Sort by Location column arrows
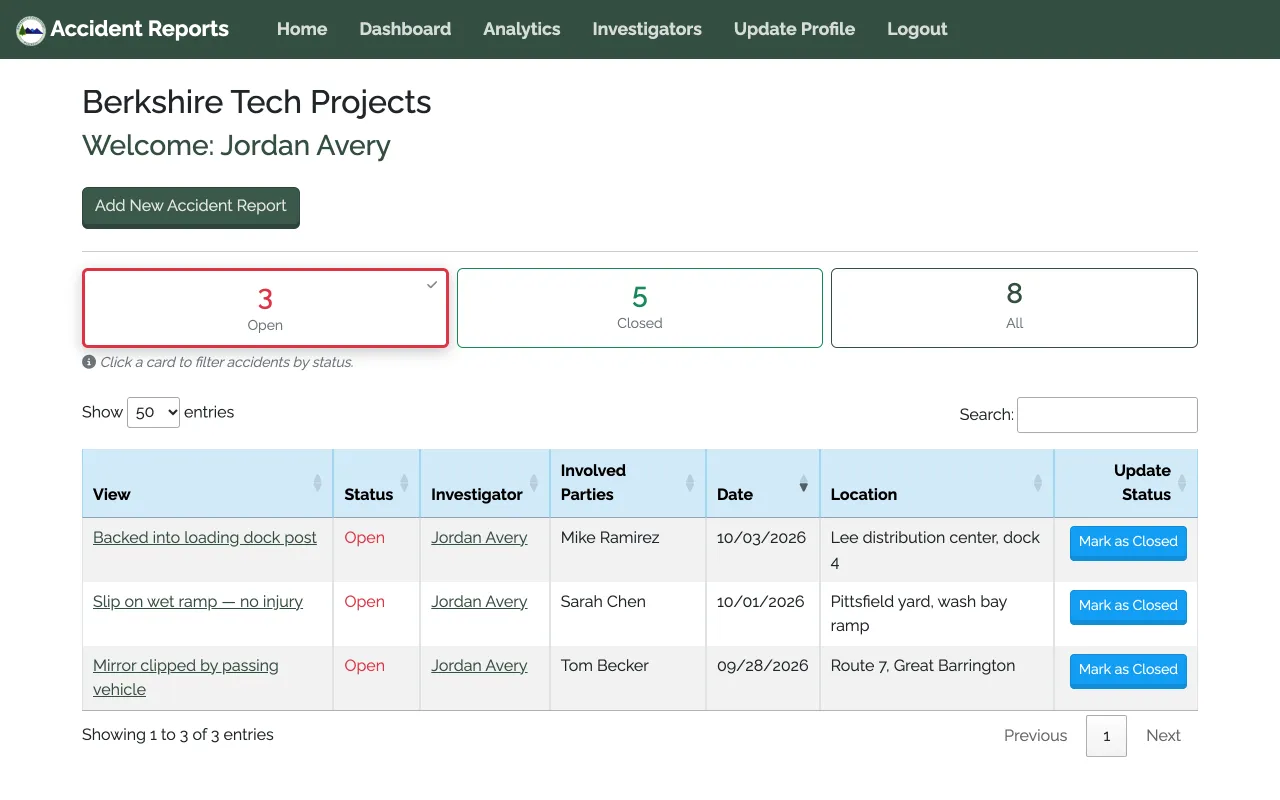Viewport: 1280px width, 800px height. (x=1038, y=483)
